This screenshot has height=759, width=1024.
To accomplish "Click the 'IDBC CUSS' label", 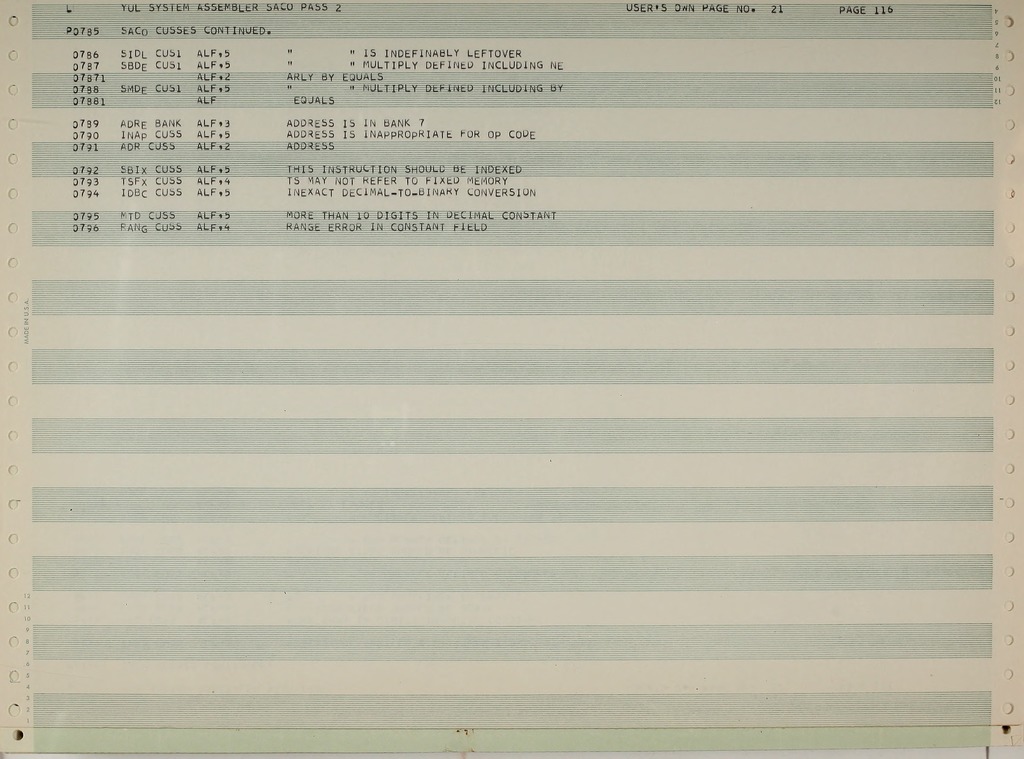I will click(151, 193).
